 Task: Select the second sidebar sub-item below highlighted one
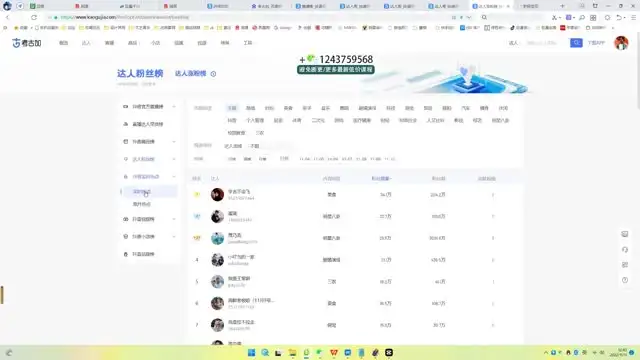[142, 204]
